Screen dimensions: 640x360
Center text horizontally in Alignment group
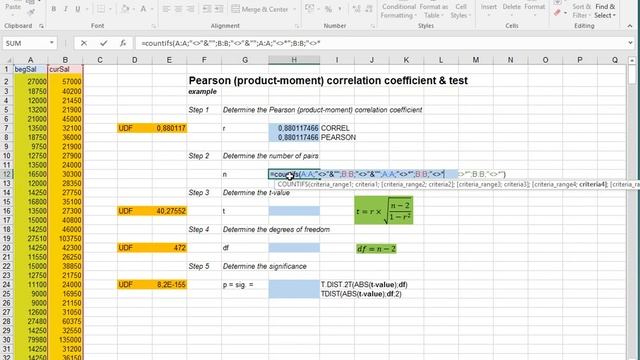(x=178, y=9)
